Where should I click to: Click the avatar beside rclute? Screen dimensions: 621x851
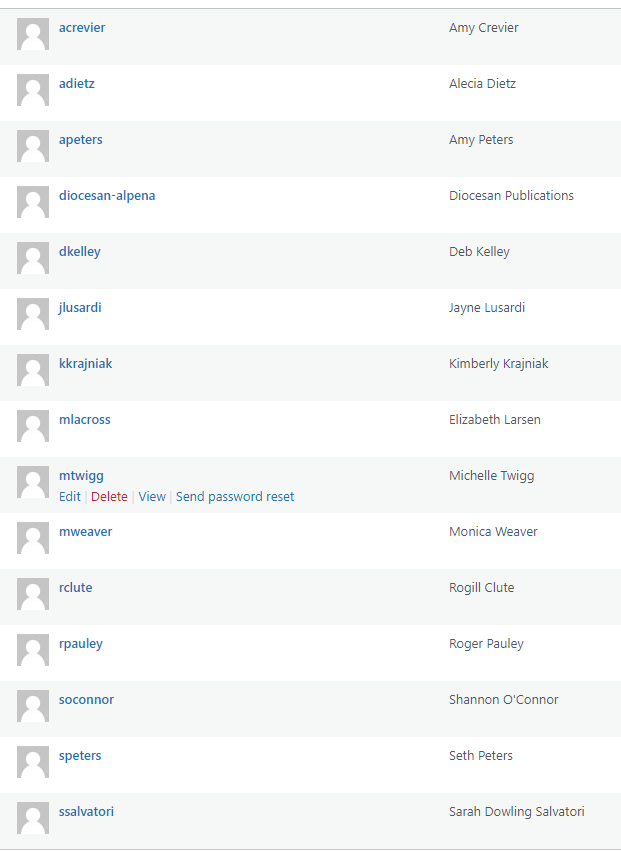pyautogui.click(x=33, y=594)
